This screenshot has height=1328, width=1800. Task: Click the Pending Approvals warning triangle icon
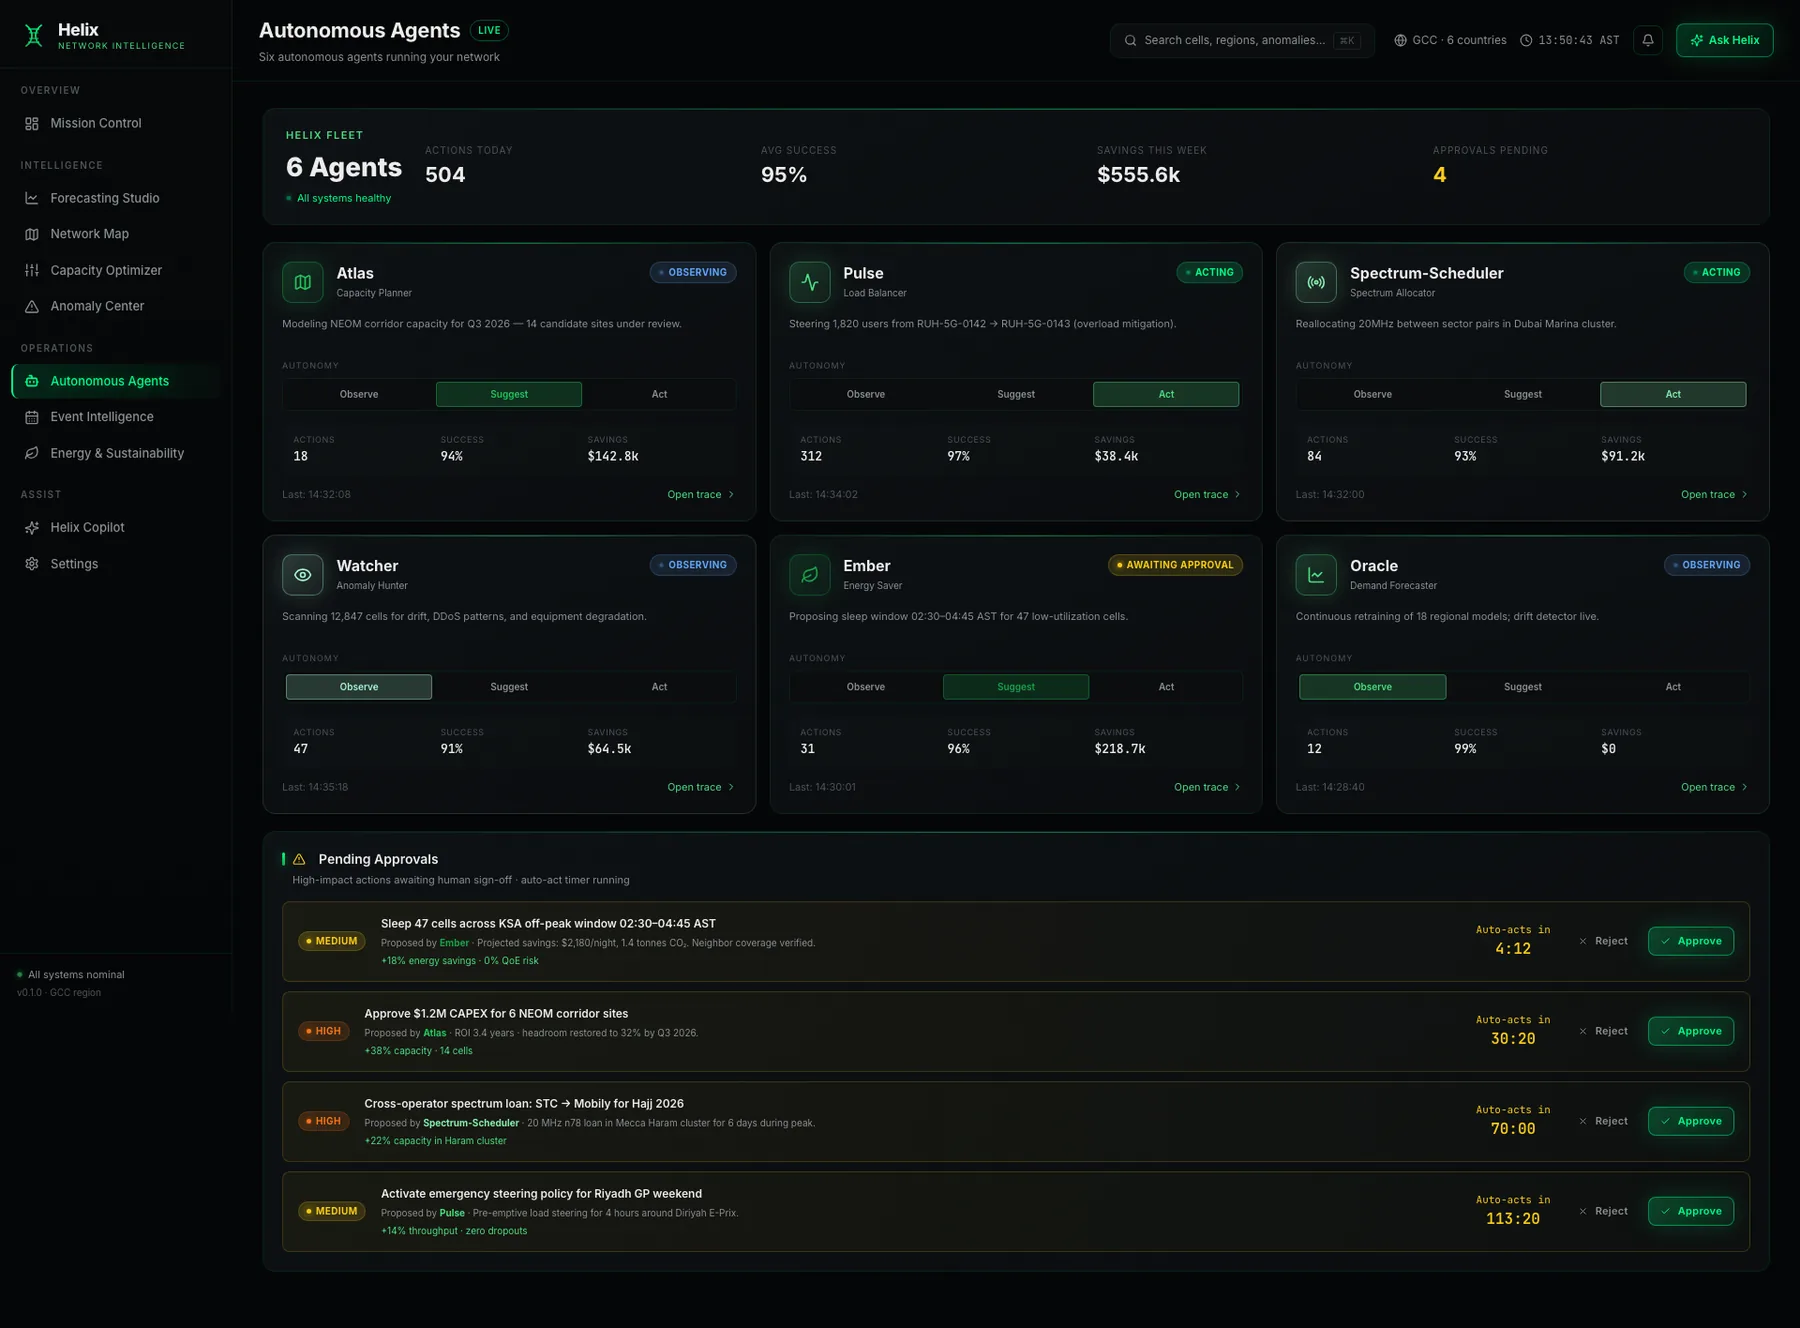tap(299, 859)
